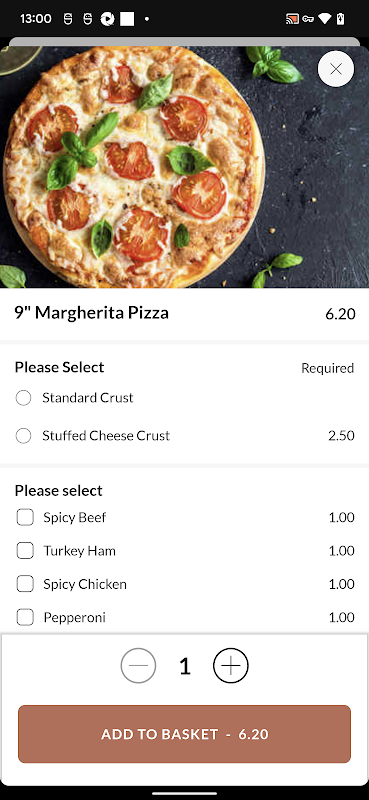The image size is (369, 800).
Task: Tap the Margherita pizza photo
Action: [184, 167]
